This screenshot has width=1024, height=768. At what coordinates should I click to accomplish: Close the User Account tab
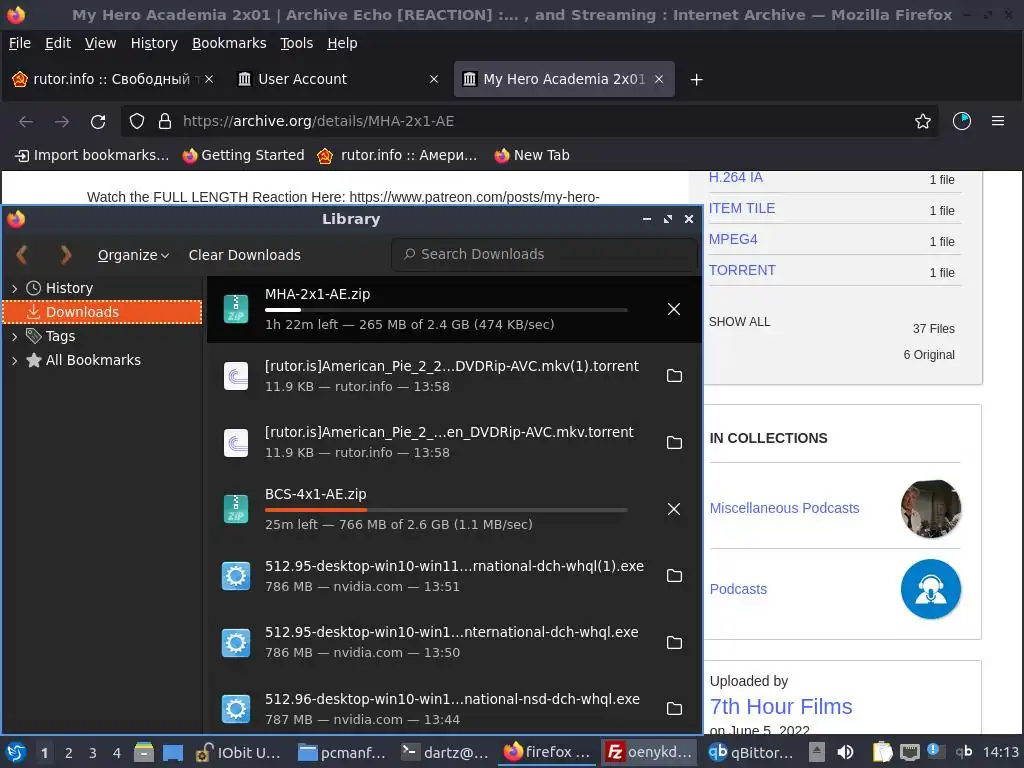(434, 79)
